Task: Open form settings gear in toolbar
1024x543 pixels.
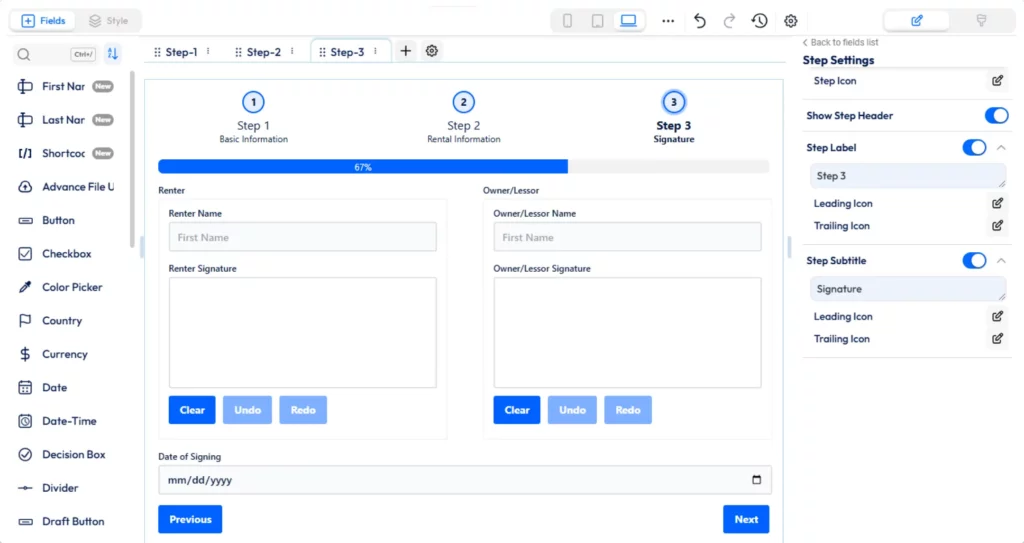Action: 790,21
